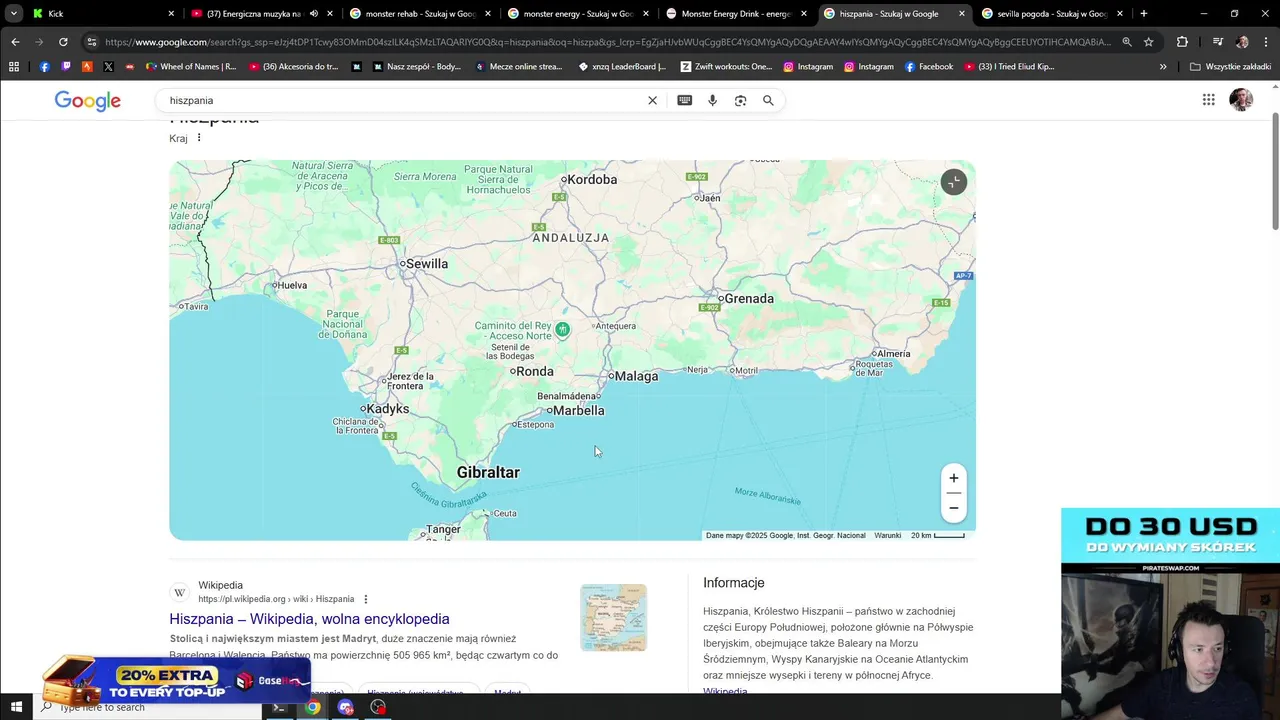1280x720 pixels.
Task: Go forward in browser history
Action: pyautogui.click(x=39, y=42)
